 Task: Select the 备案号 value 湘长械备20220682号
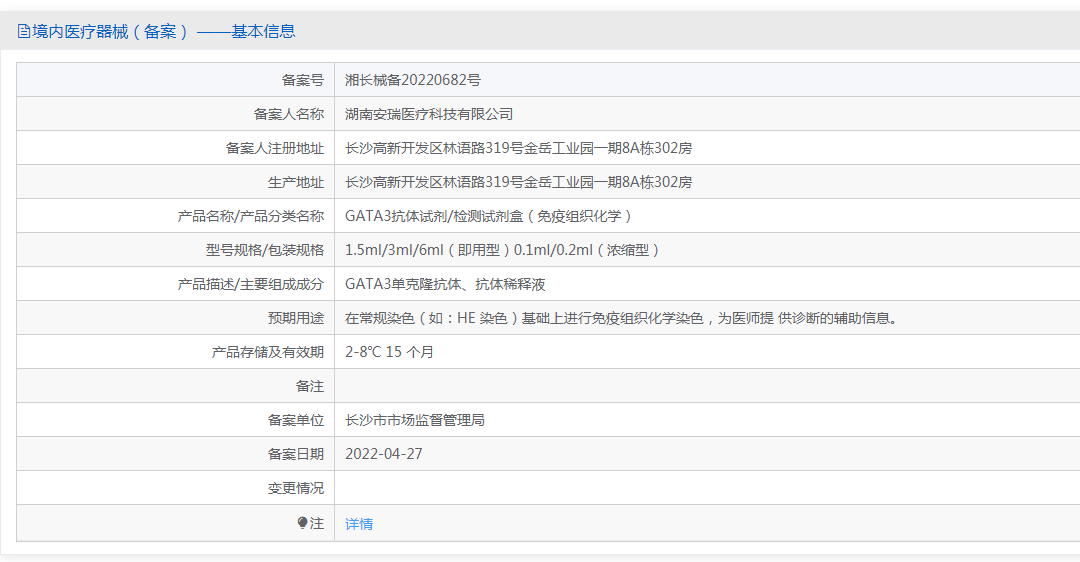click(x=413, y=80)
